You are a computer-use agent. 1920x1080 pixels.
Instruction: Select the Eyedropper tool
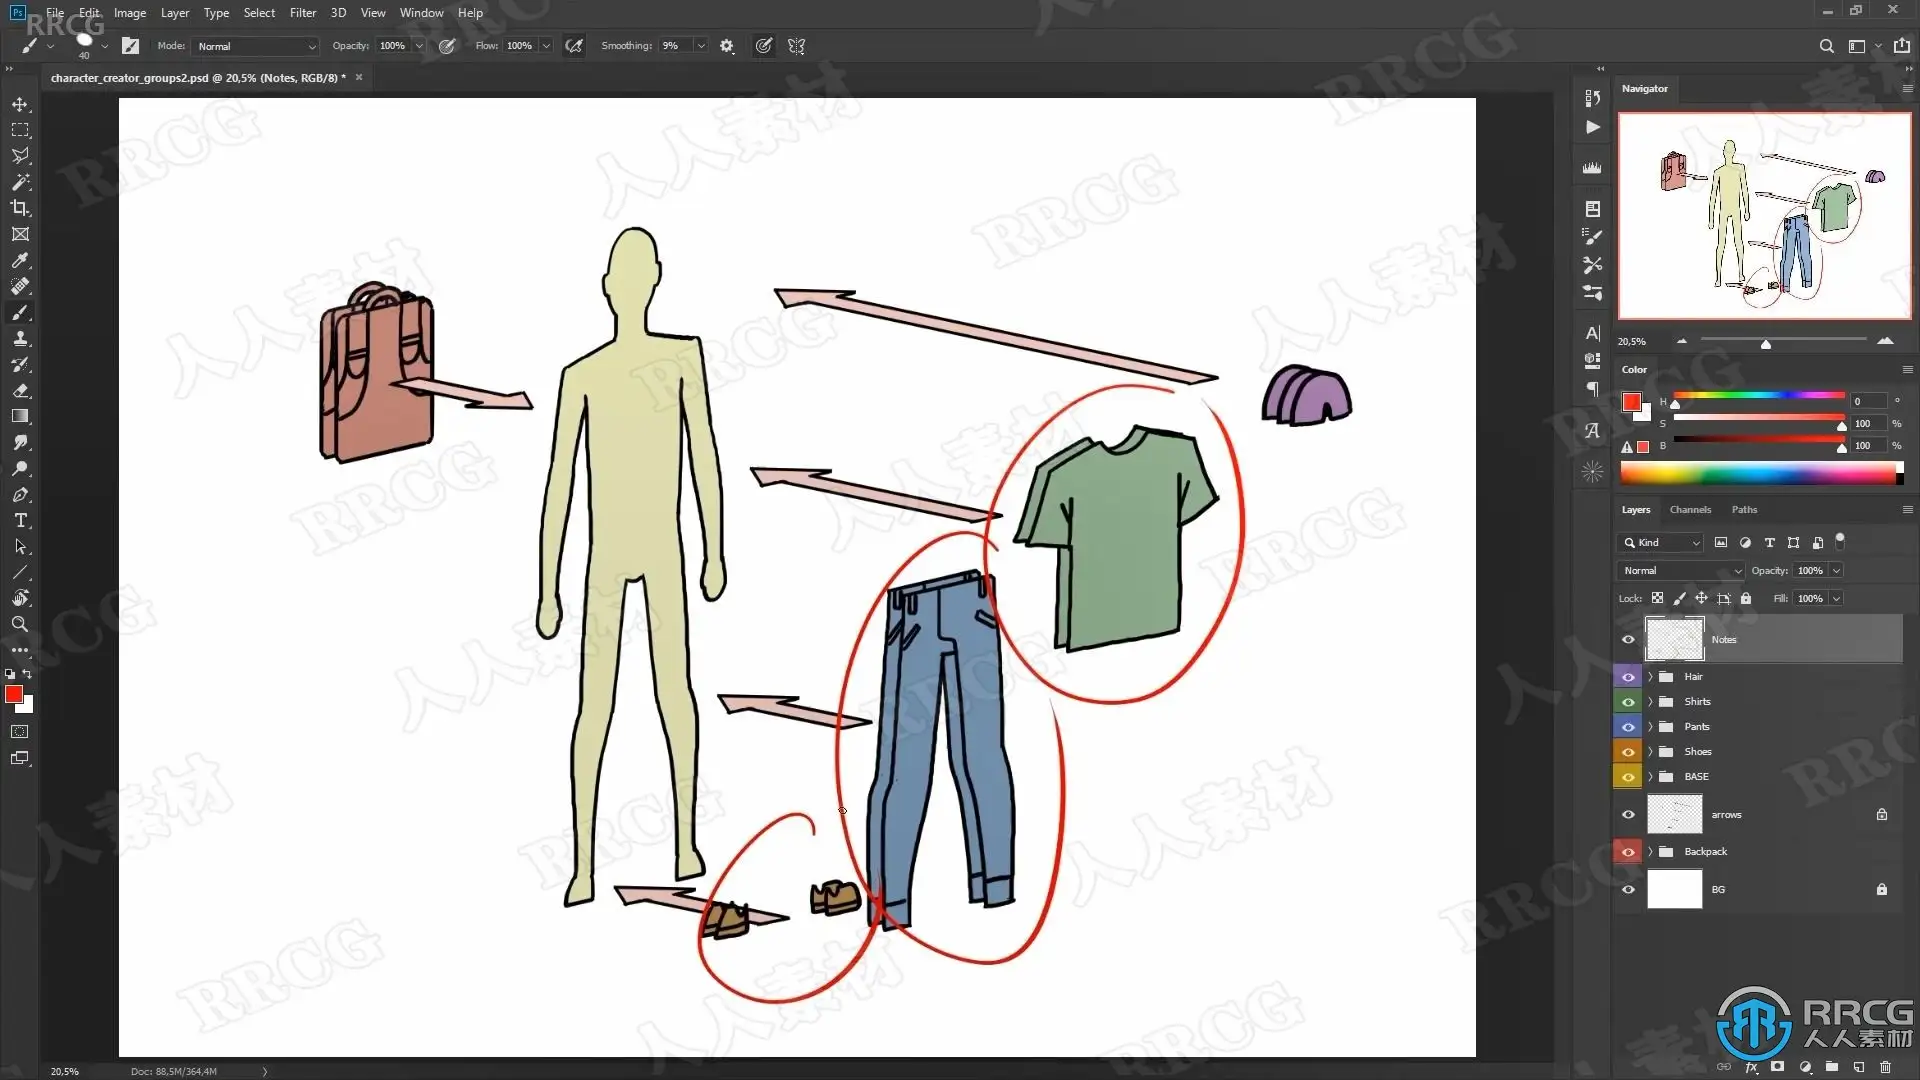coord(20,260)
